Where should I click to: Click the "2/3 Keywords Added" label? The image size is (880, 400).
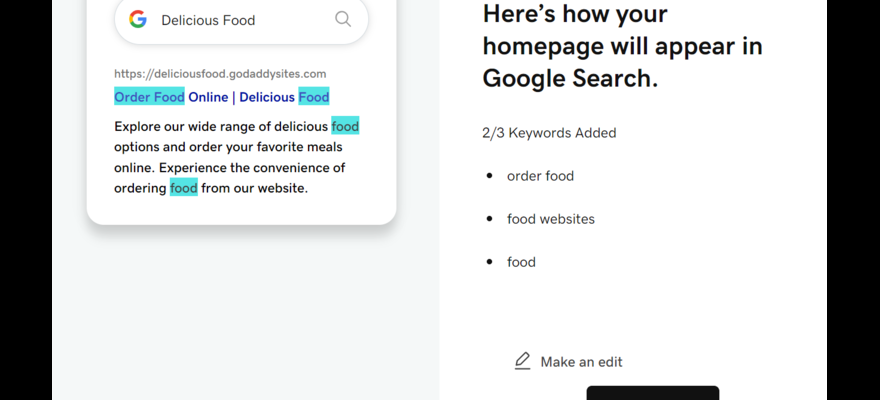pyautogui.click(x=549, y=133)
